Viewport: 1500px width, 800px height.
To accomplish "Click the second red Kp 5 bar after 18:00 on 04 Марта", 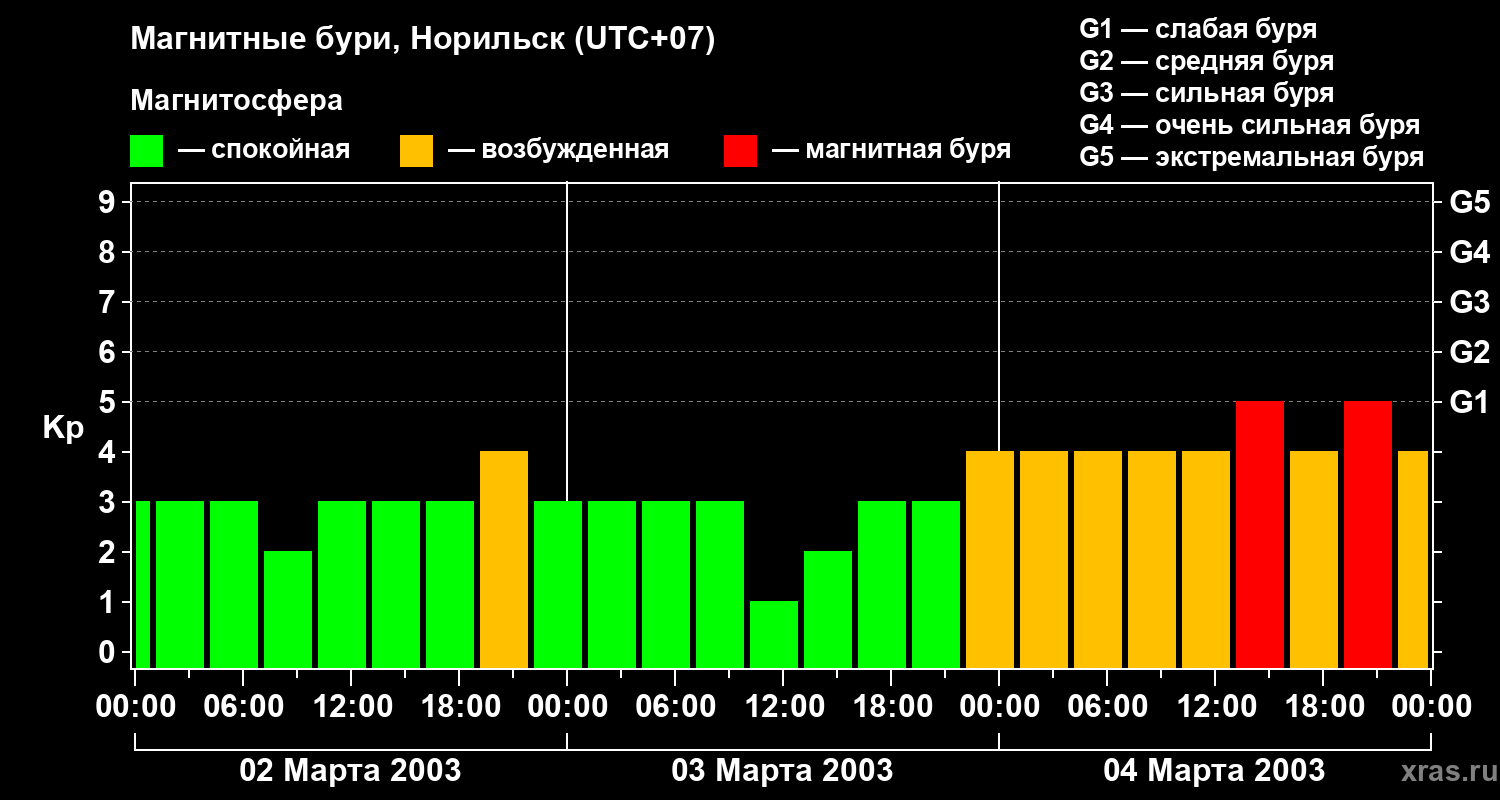I will [x=1368, y=534].
